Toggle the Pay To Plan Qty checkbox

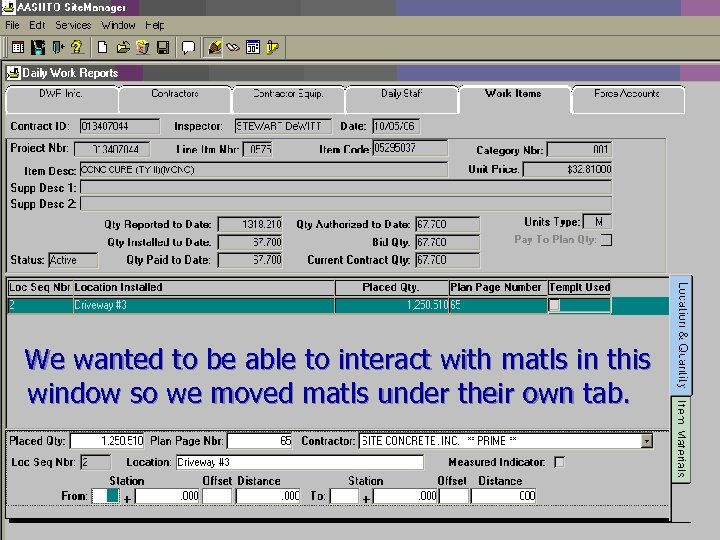[606, 240]
